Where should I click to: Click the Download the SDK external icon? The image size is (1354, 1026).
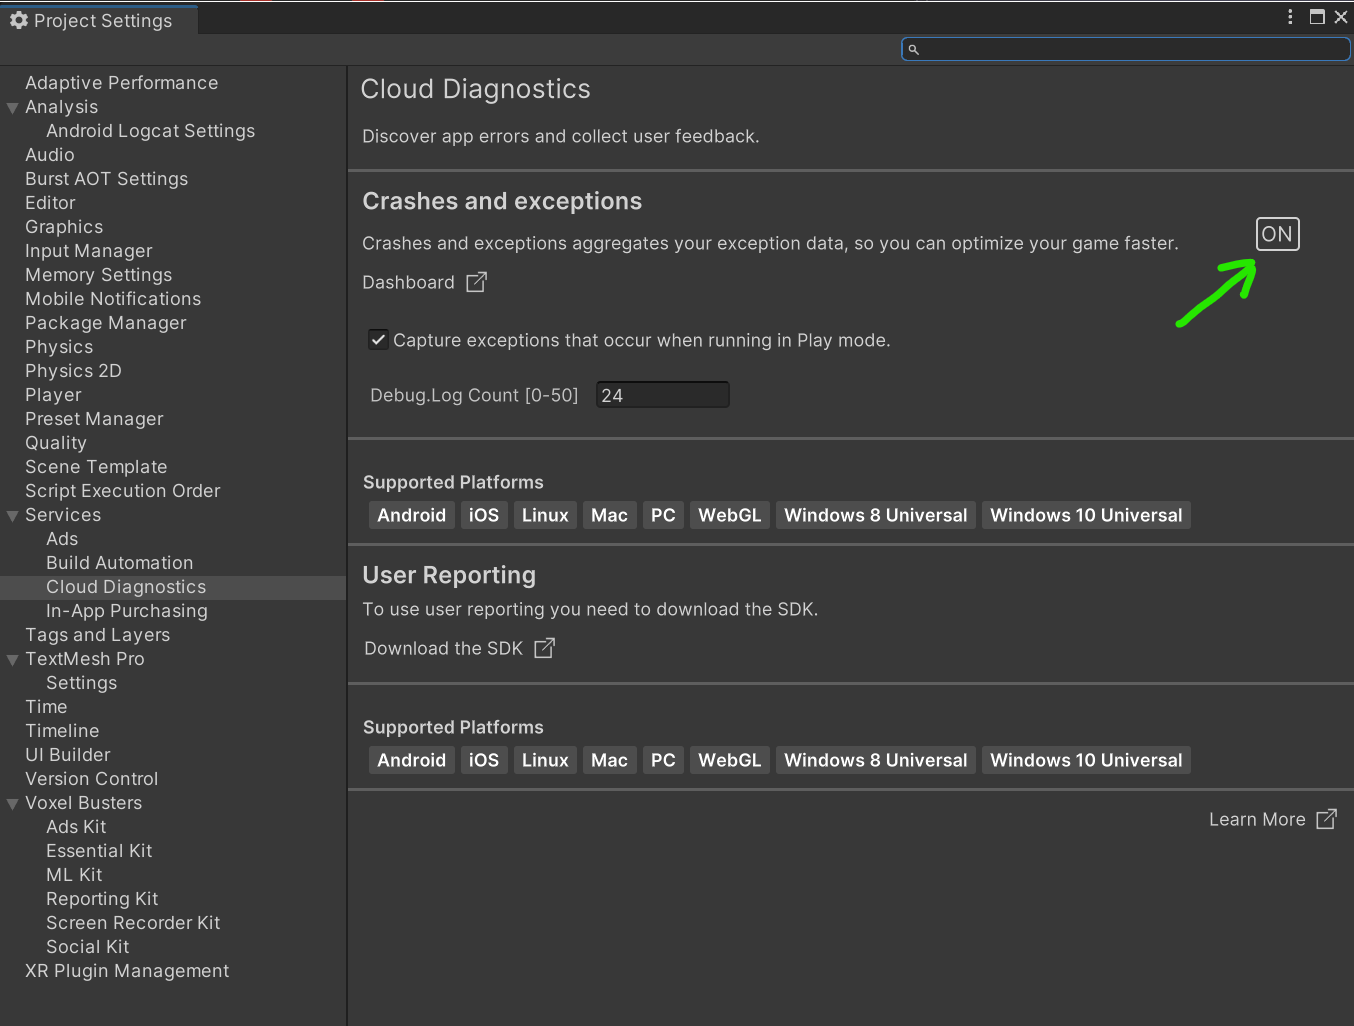544,649
